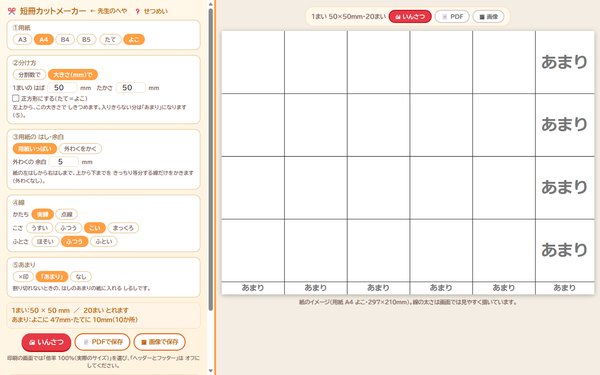Viewport: 600px width, 375px height.
Task: Set line darkness to ふつう
Action: tap(68, 228)
